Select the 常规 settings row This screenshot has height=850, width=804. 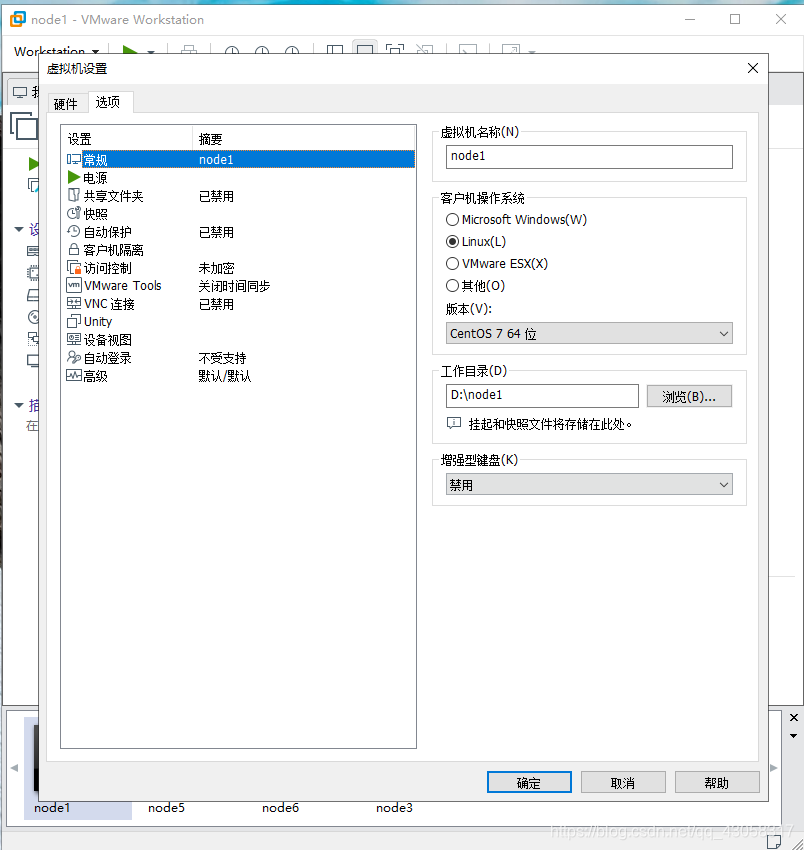click(x=240, y=159)
